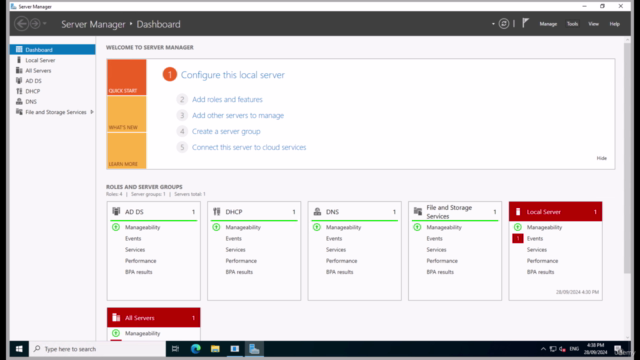Click the ENG language indicator
Image resolution: width=640 pixels, height=360 pixels.
pyautogui.click(x=574, y=349)
